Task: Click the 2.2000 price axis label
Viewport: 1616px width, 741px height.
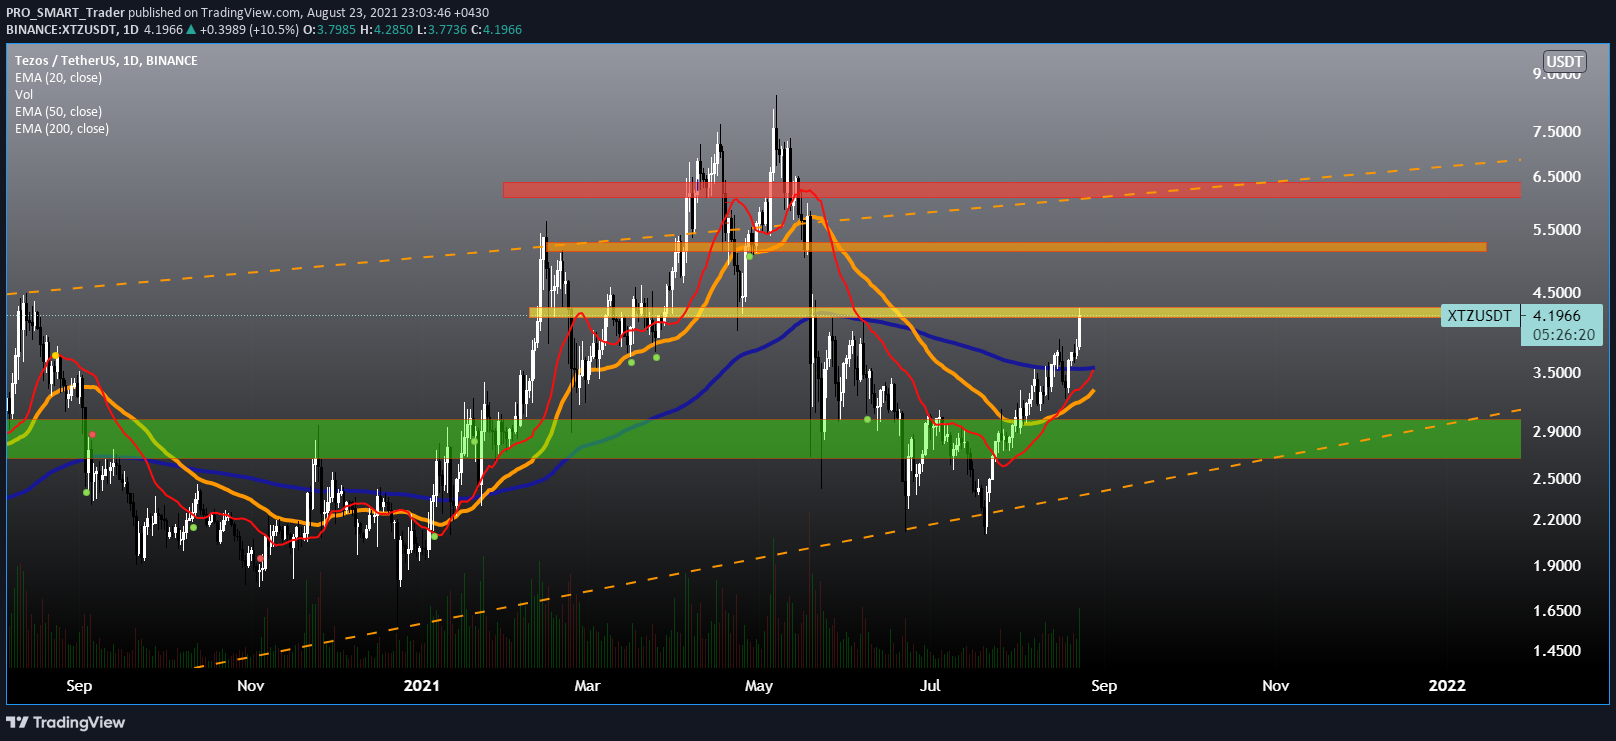Action: [x=1557, y=520]
